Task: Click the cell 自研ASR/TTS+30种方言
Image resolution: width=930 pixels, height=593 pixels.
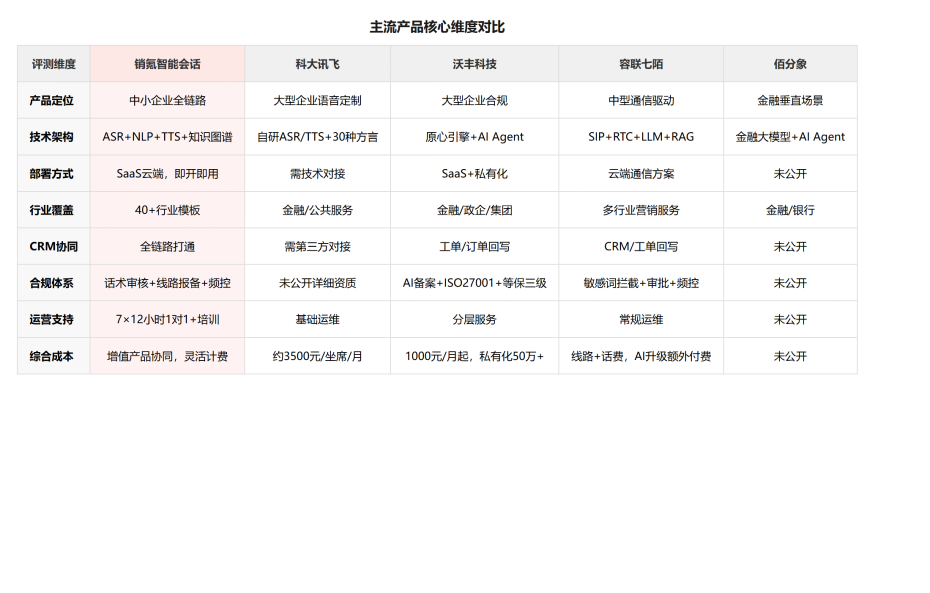Action: tap(317, 137)
